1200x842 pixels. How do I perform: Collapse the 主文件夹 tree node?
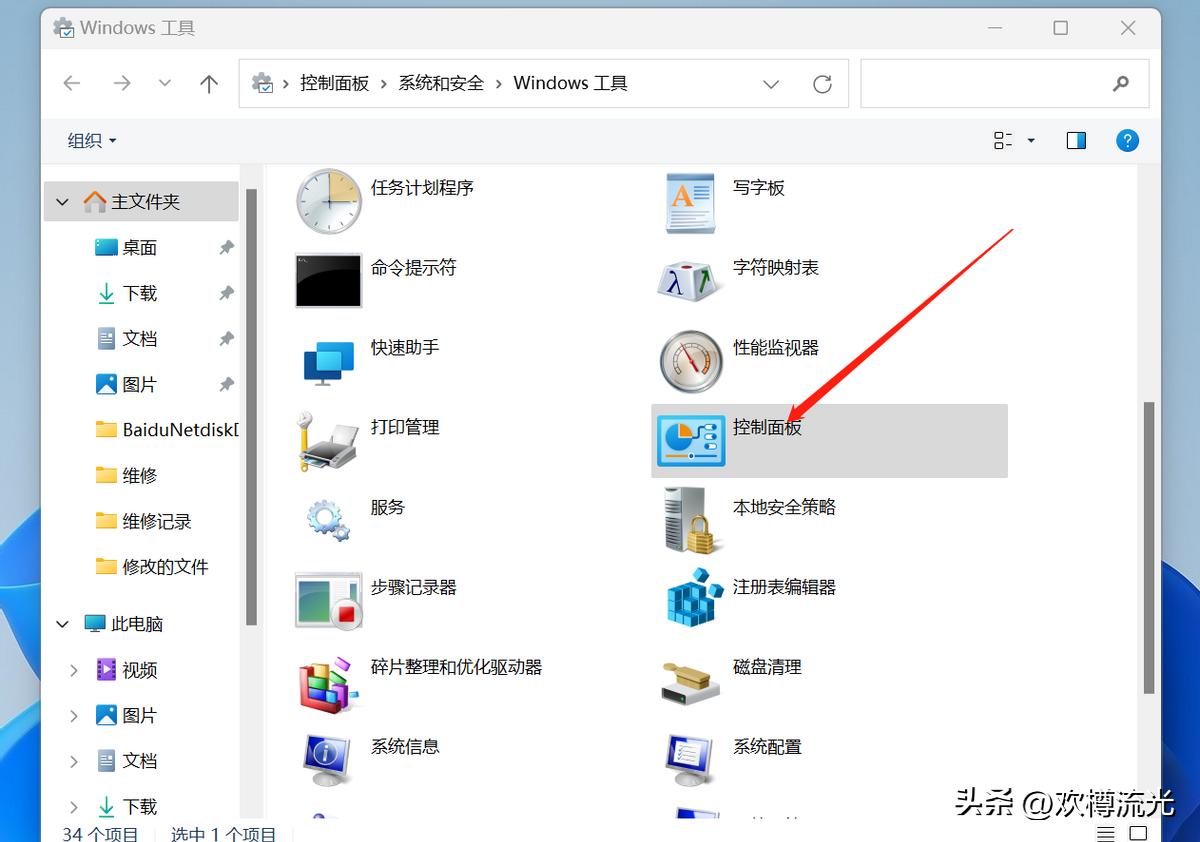coord(62,200)
